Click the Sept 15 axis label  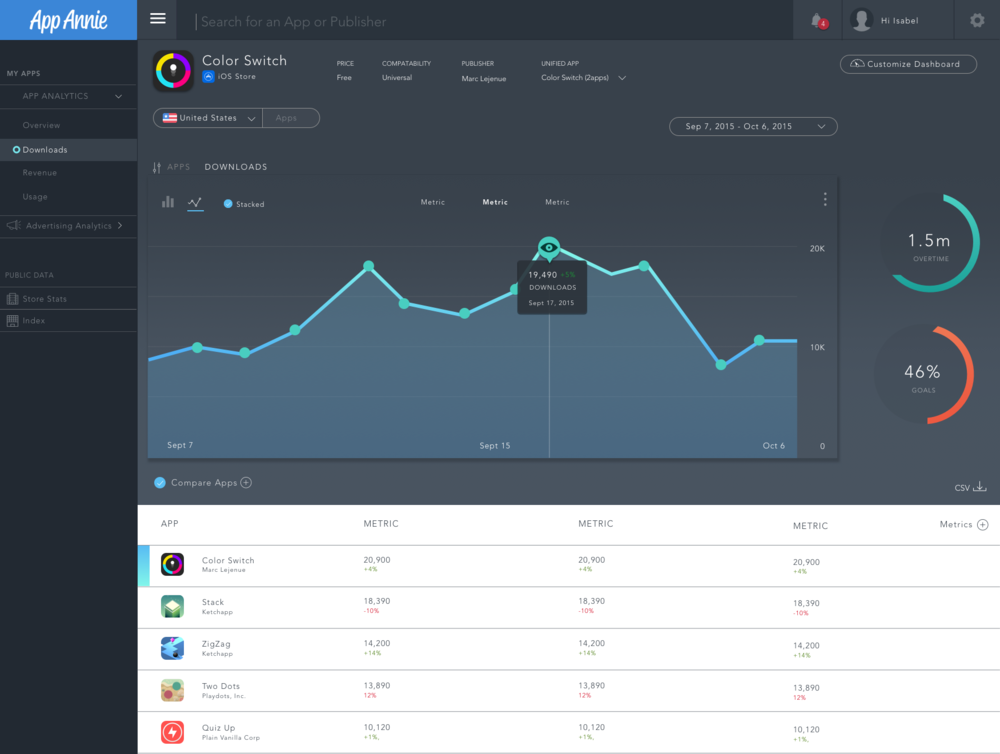pyautogui.click(x=495, y=446)
